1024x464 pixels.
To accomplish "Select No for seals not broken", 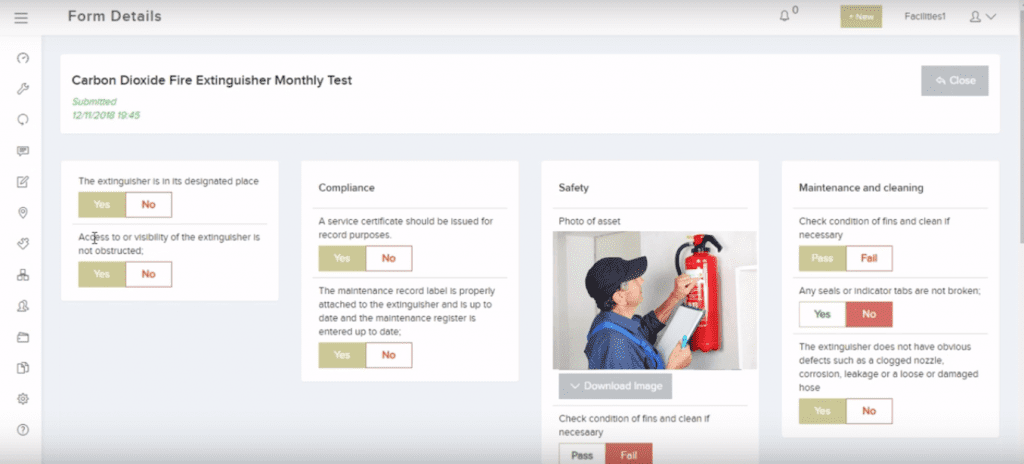I will pyautogui.click(x=869, y=314).
